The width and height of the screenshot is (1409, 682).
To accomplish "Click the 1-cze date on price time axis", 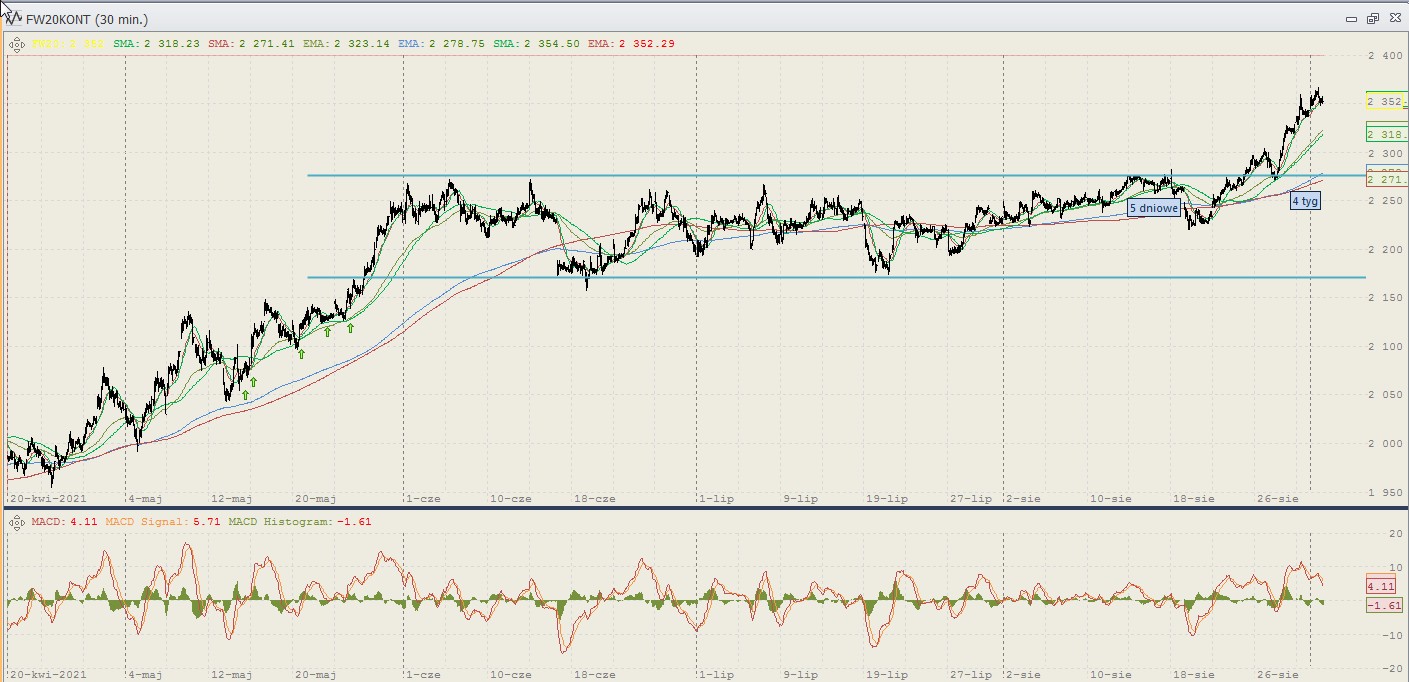I will [x=421, y=498].
